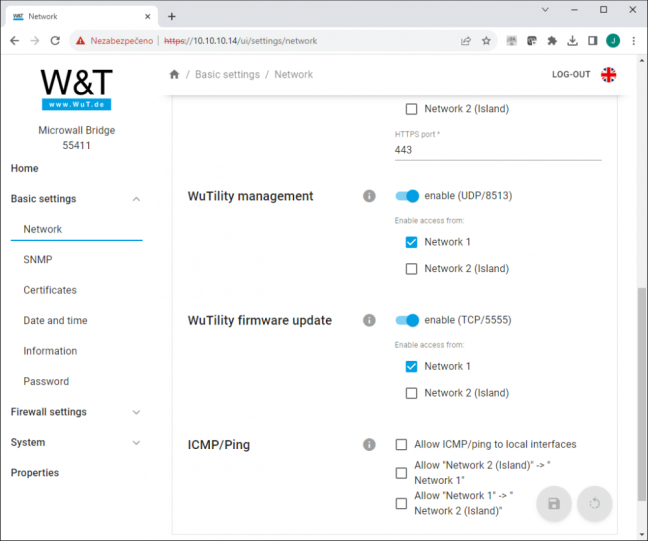Bookmark this page with star icon
This screenshot has height=541, width=648.
(x=486, y=41)
